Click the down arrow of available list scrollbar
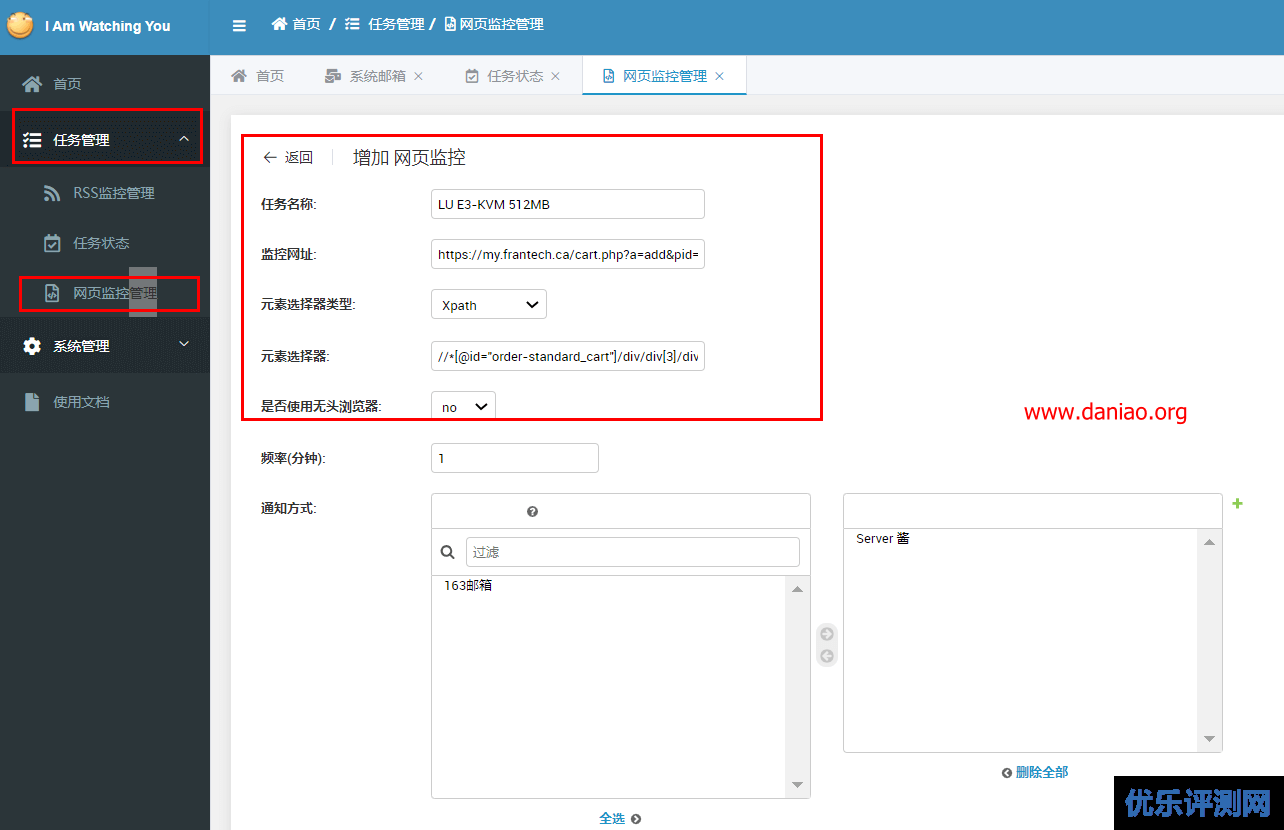The width and height of the screenshot is (1284, 830). click(x=797, y=785)
